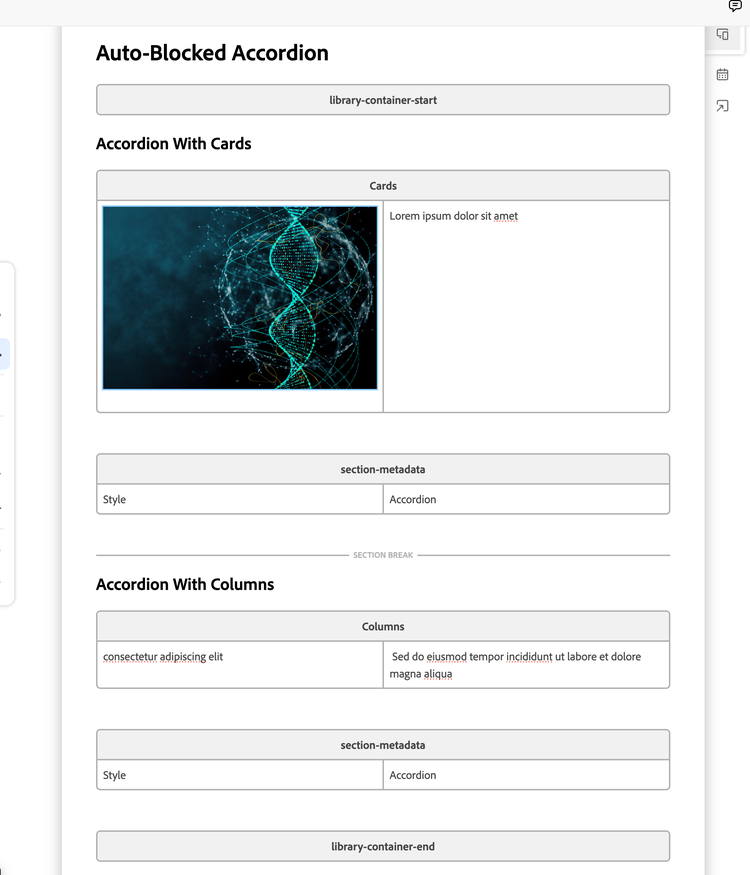Viewport: 750px width, 875px height.
Task: Select the DNA helix image
Action: tap(240, 297)
